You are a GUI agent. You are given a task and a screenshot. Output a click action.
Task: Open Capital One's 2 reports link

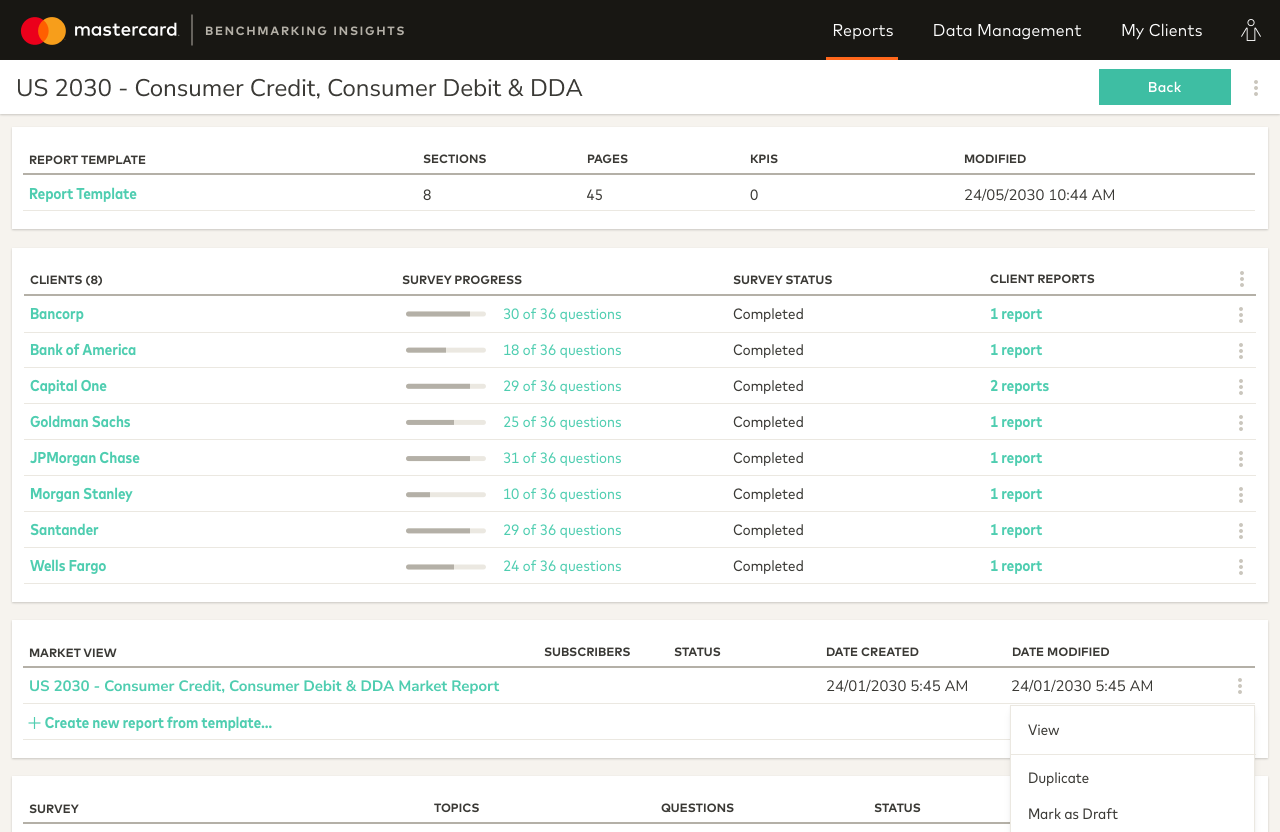tap(1019, 386)
